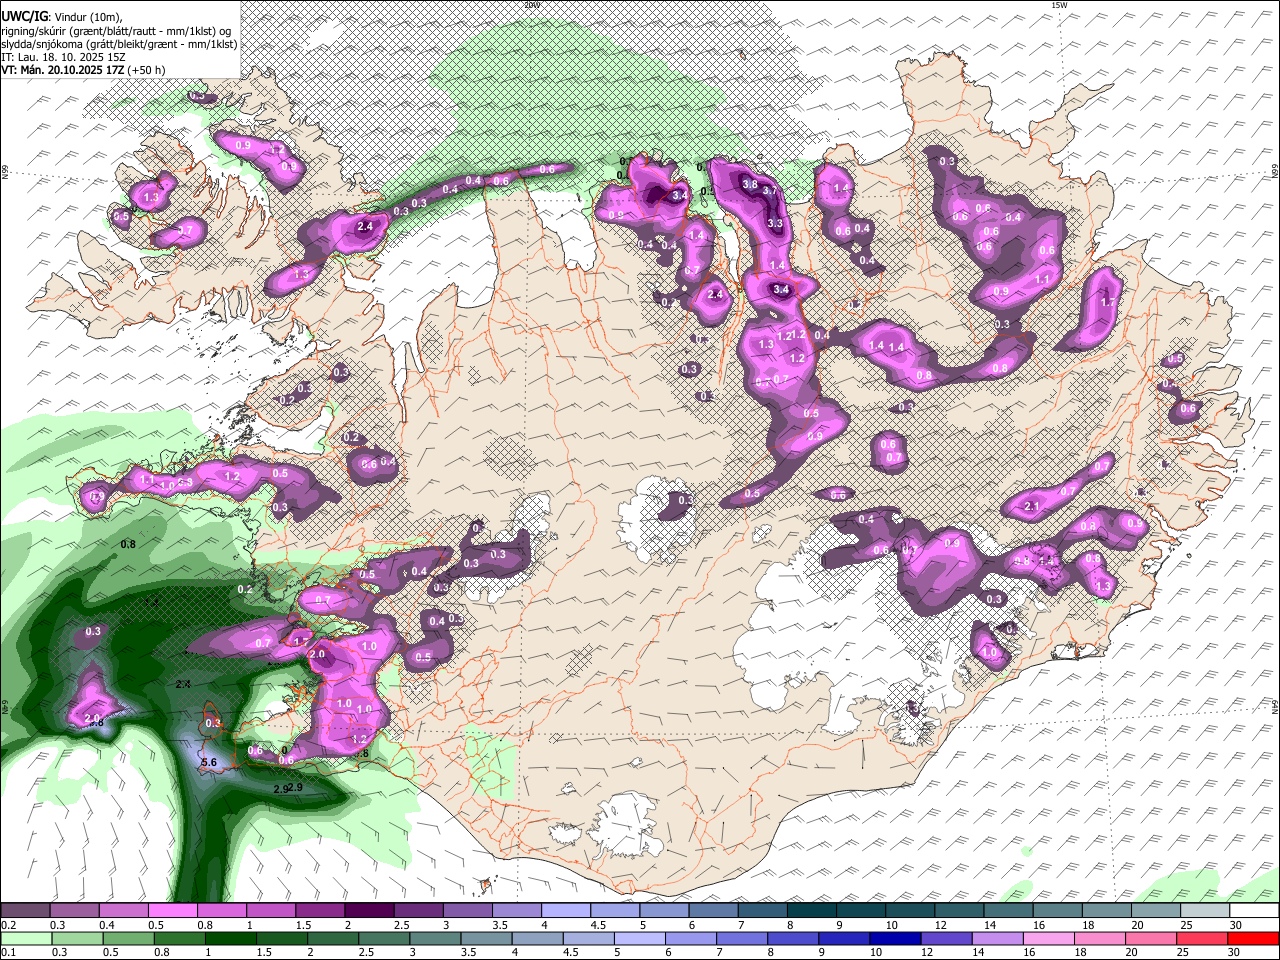This screenshot has width=1280, height=960.
Task: Click the '2.1' snowfall value on the map
Action: tap(1033, 507)
